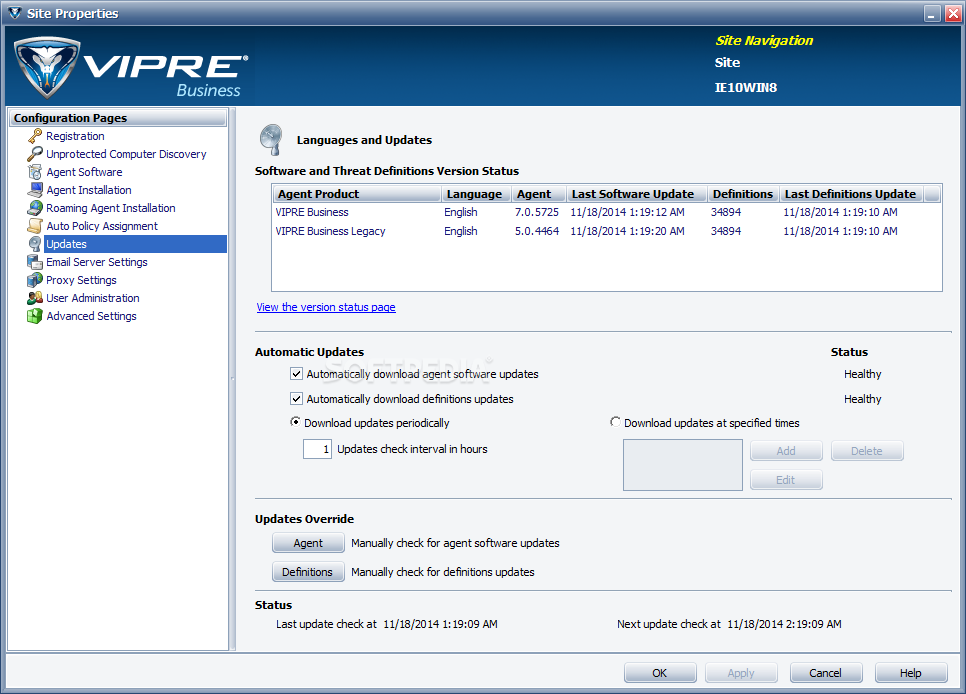This screenshot has height=694, width=966.
Task: Sort by Agent version column header
Action: click(538, 194)
